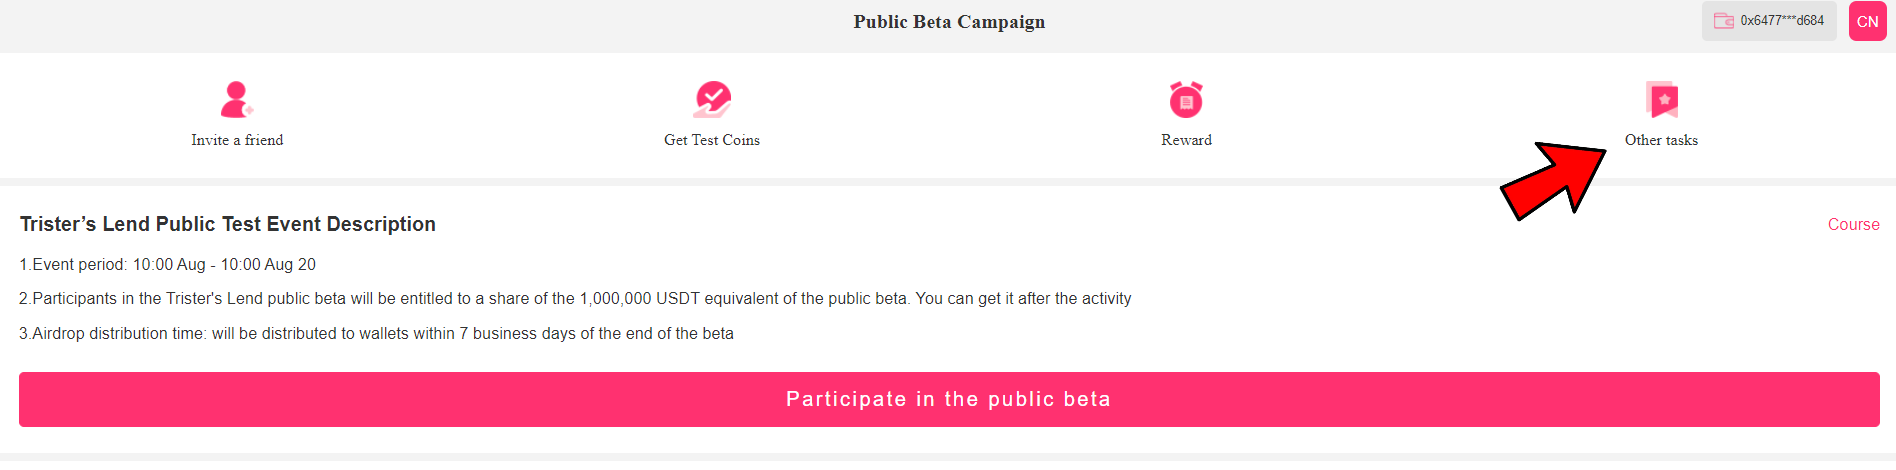Open the Other tasks text label
Image resolution: width=1896 pixels, height=470 pixels.
pyautogui.click(x=1661, y=140)
